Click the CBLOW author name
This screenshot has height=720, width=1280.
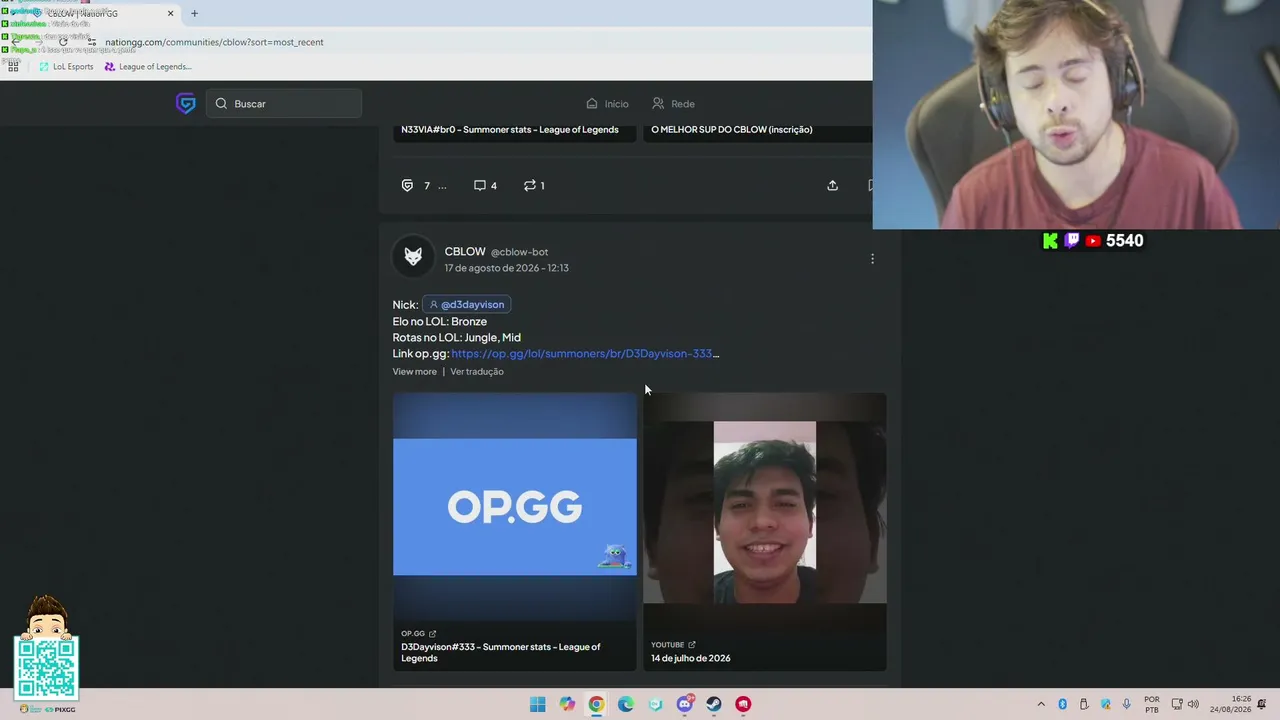[x=465, y=252]
